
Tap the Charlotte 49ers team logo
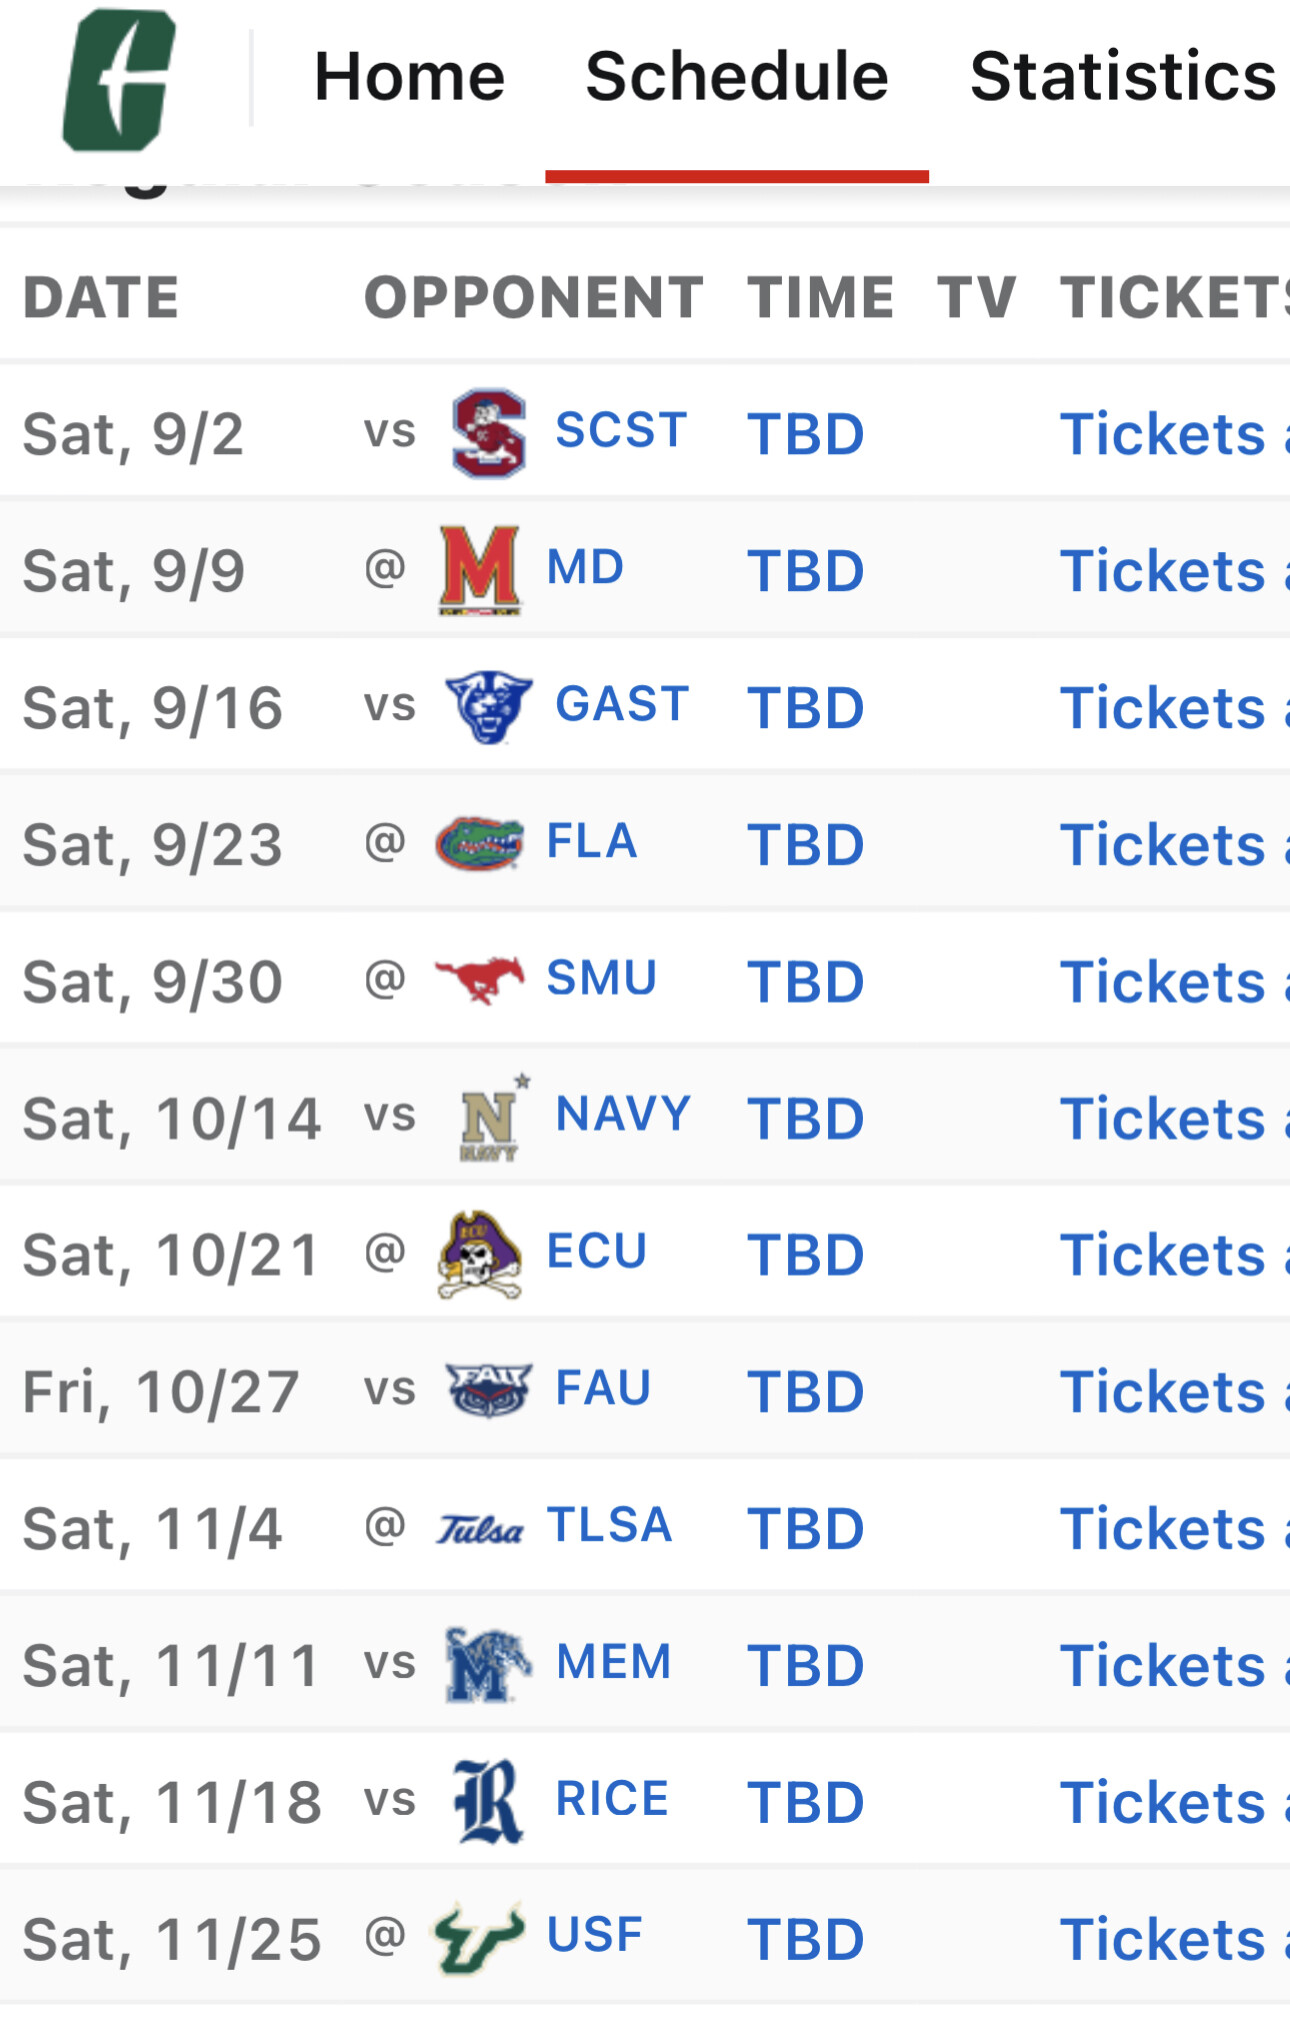pyautogui.click(x=119, y=80)
